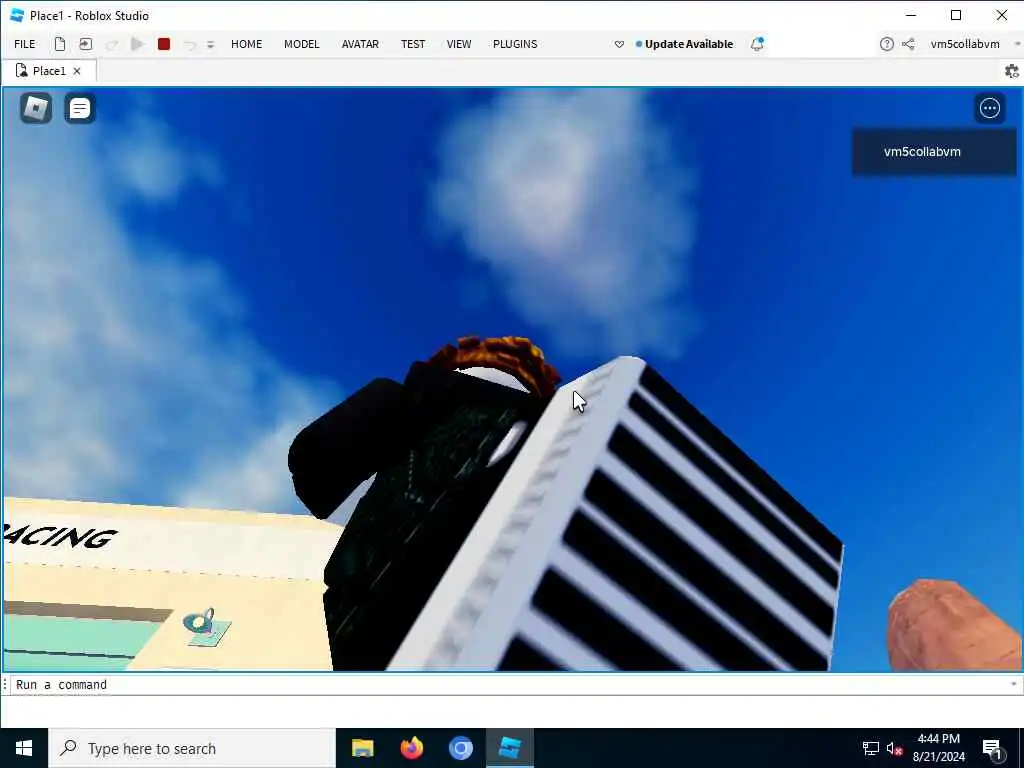This screenshot has height=768, width=1024.
Task: Expand the account dropdown arrow
Action: 1017,44
